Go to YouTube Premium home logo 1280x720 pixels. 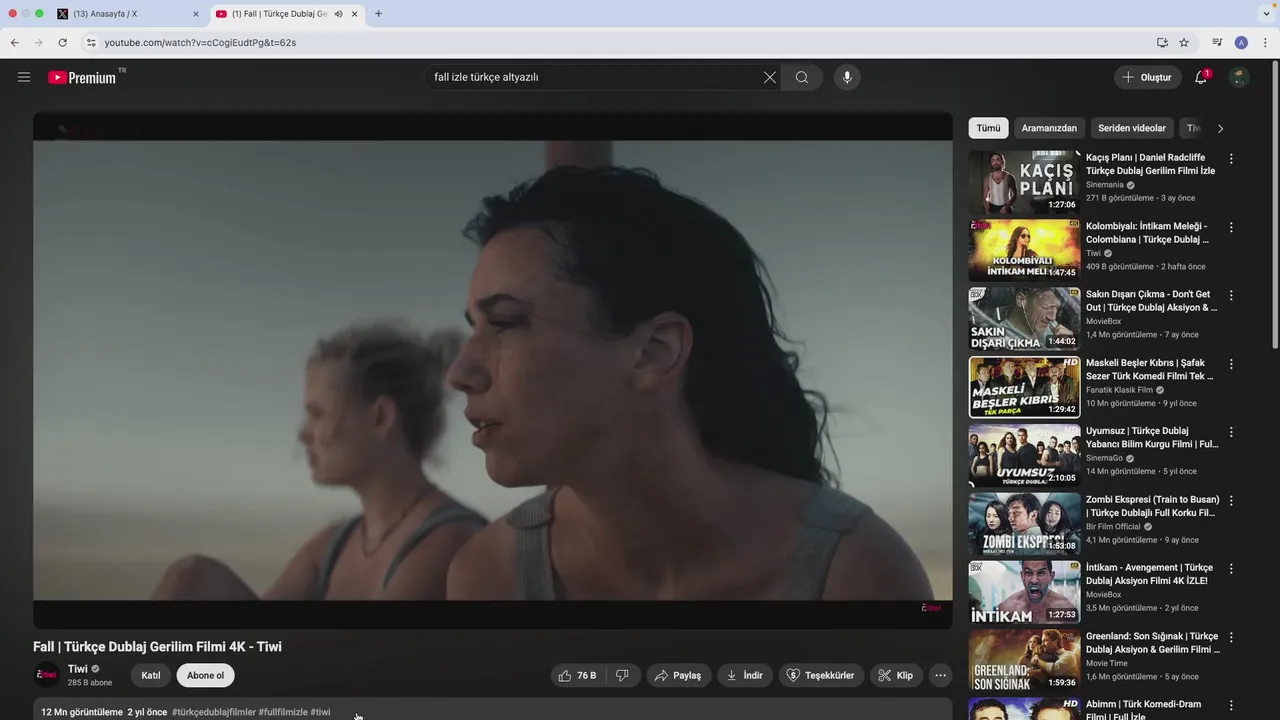point(82,77)
